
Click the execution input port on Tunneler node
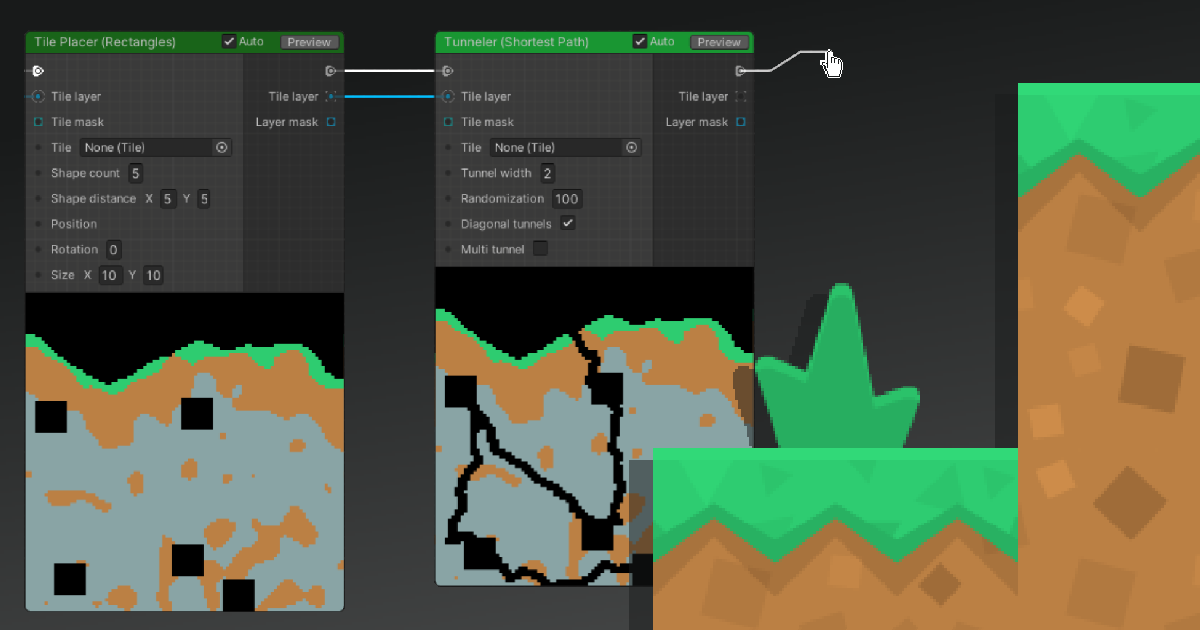click(447, 70)
